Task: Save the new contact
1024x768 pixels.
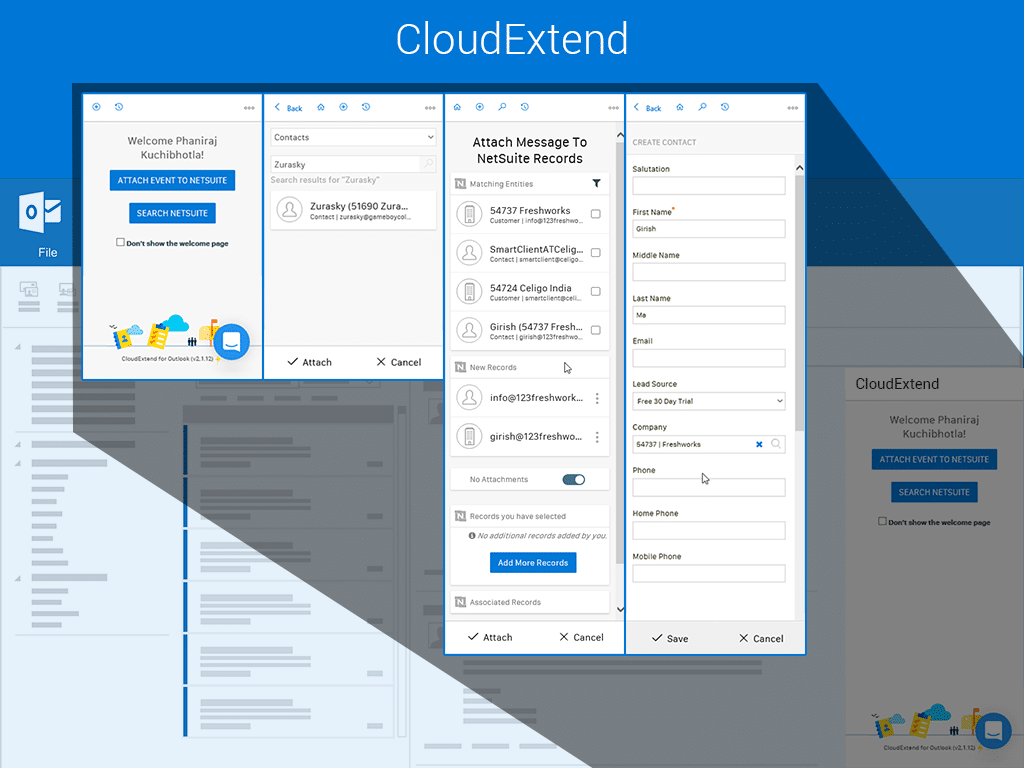Action: tap(669, 638)
